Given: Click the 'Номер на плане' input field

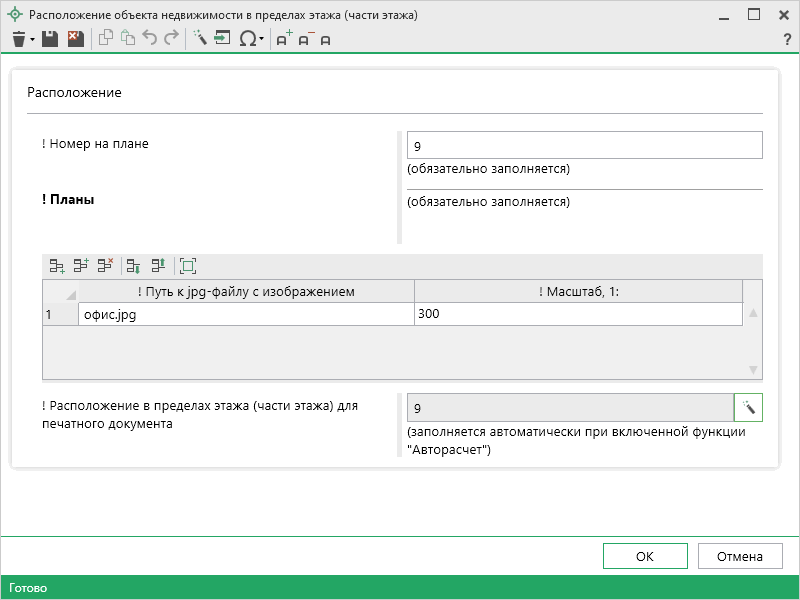Looking at the screenshot, I should tap(584, 146).
